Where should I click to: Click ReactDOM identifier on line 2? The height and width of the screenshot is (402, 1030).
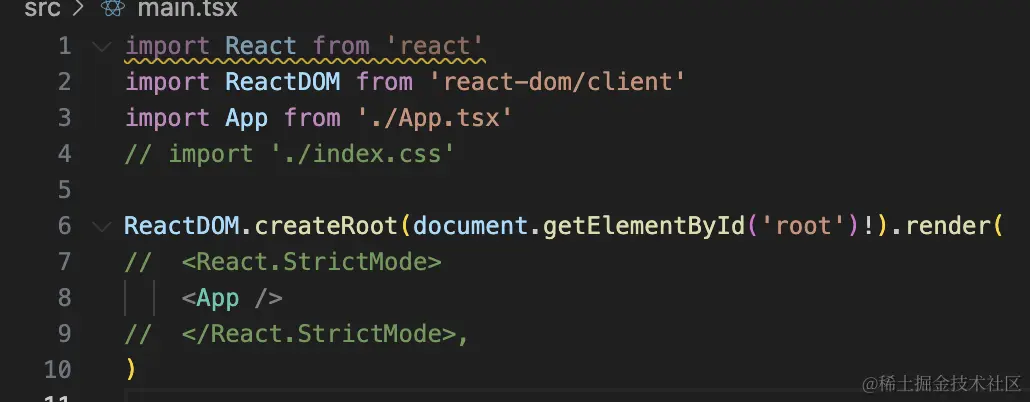point(283,82)
